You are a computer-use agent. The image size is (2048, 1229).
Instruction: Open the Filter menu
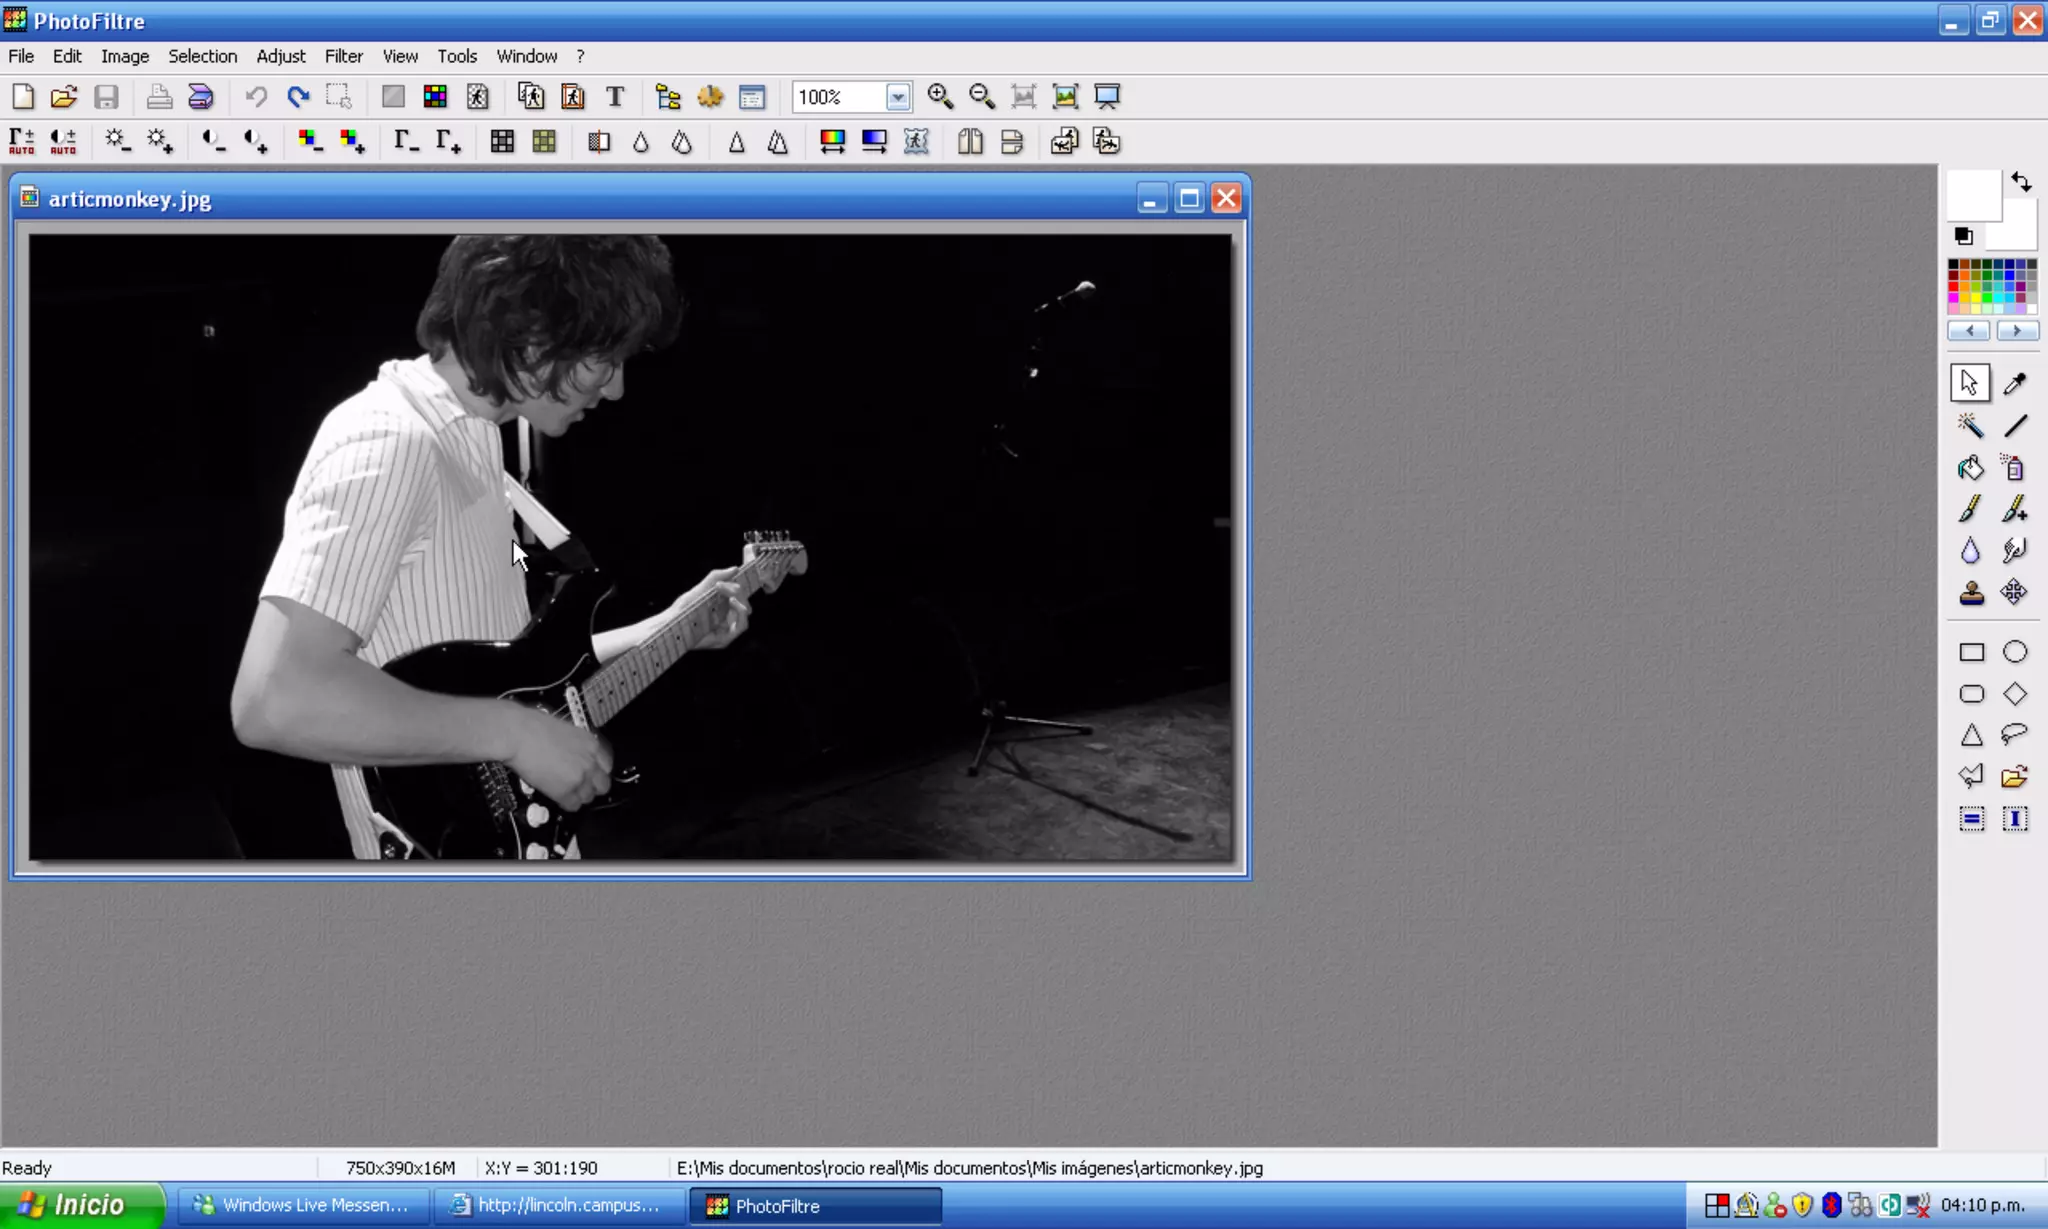343,56
